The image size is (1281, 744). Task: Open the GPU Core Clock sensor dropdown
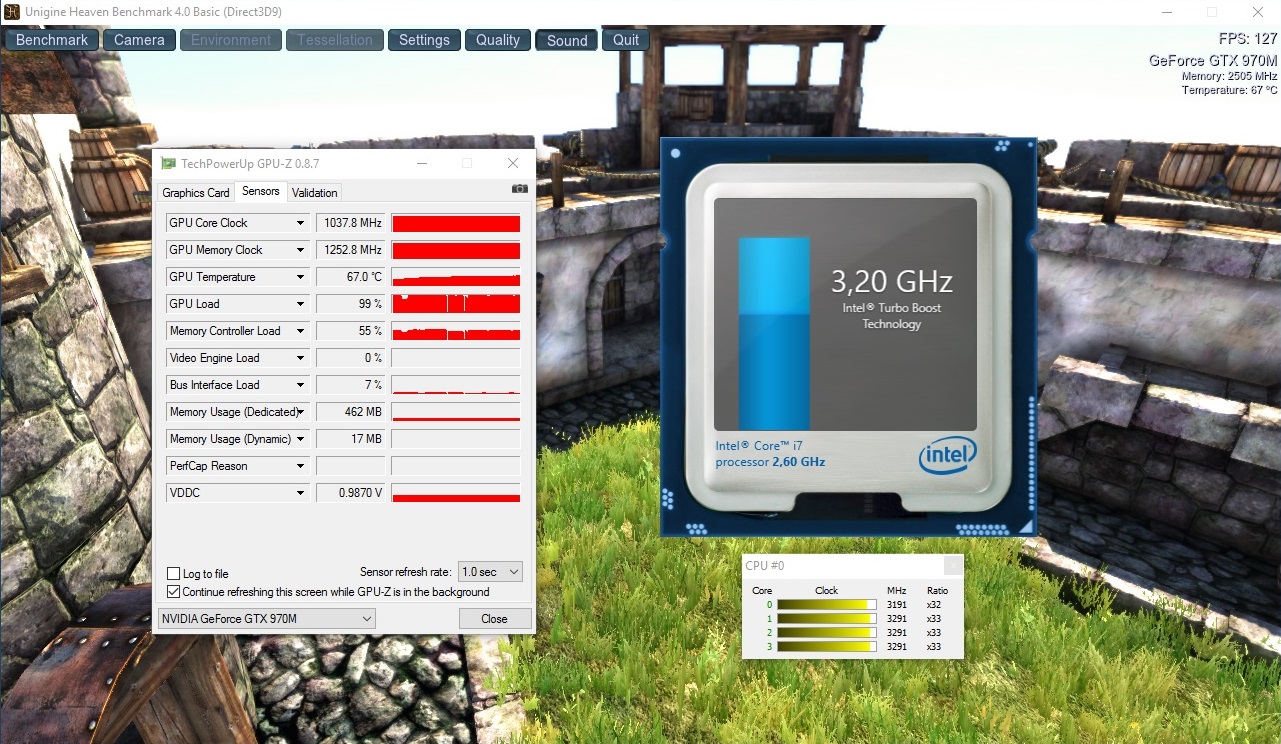[x=300, y=223]
